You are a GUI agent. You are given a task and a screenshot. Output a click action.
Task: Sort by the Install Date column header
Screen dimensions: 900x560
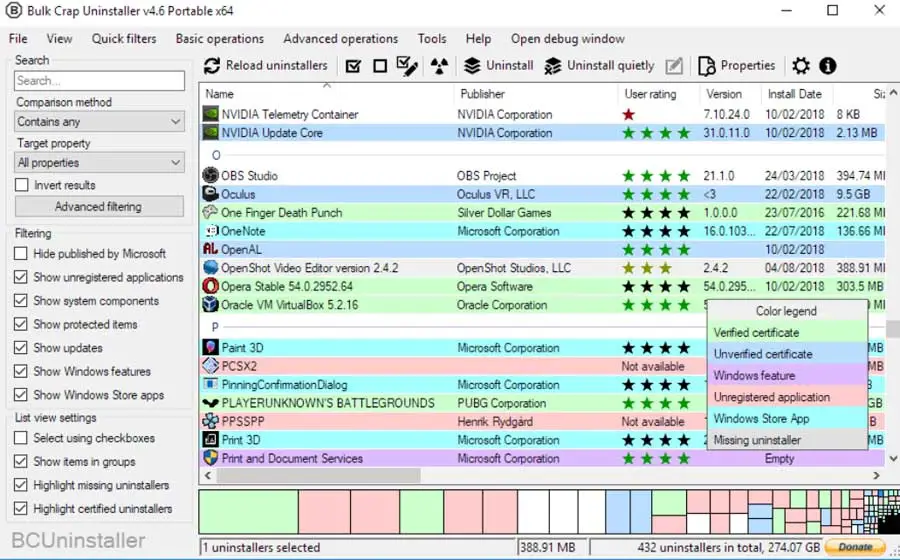click(x=797, y=94)
